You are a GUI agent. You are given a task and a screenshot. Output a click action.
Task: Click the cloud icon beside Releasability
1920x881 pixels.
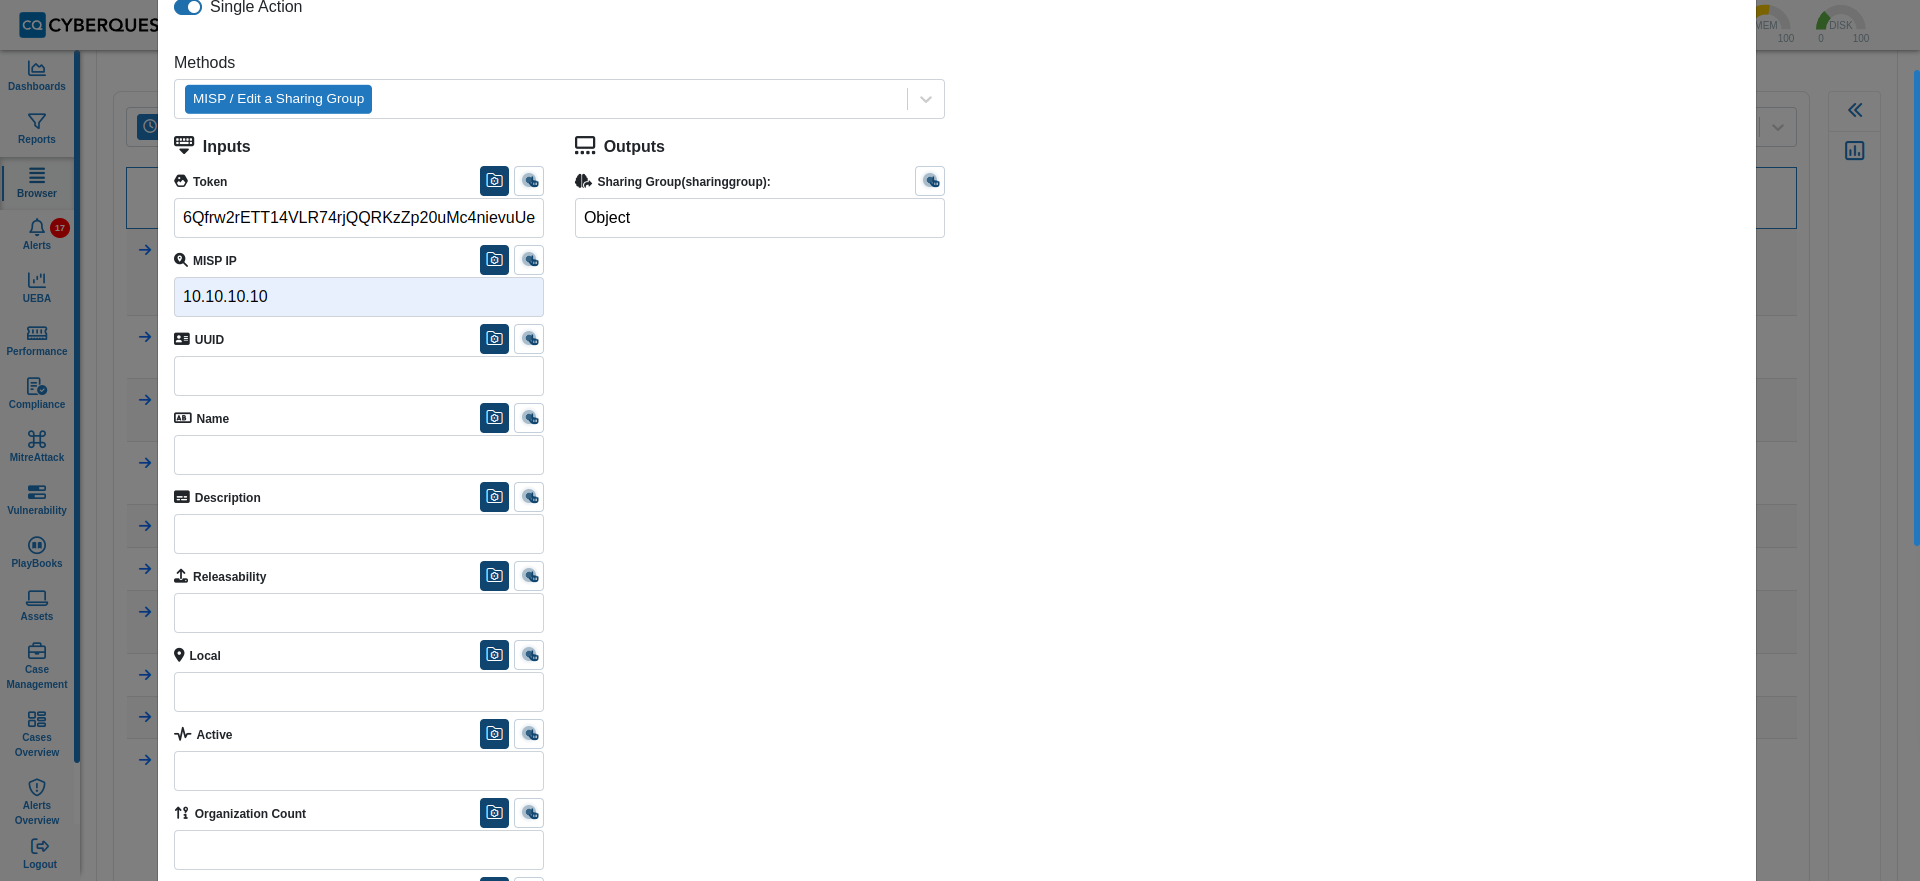pyautogui.click(x=529, y=576)
